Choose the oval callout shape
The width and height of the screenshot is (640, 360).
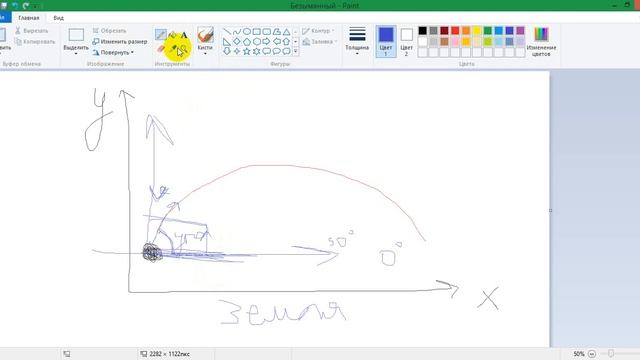click(277, 51)
